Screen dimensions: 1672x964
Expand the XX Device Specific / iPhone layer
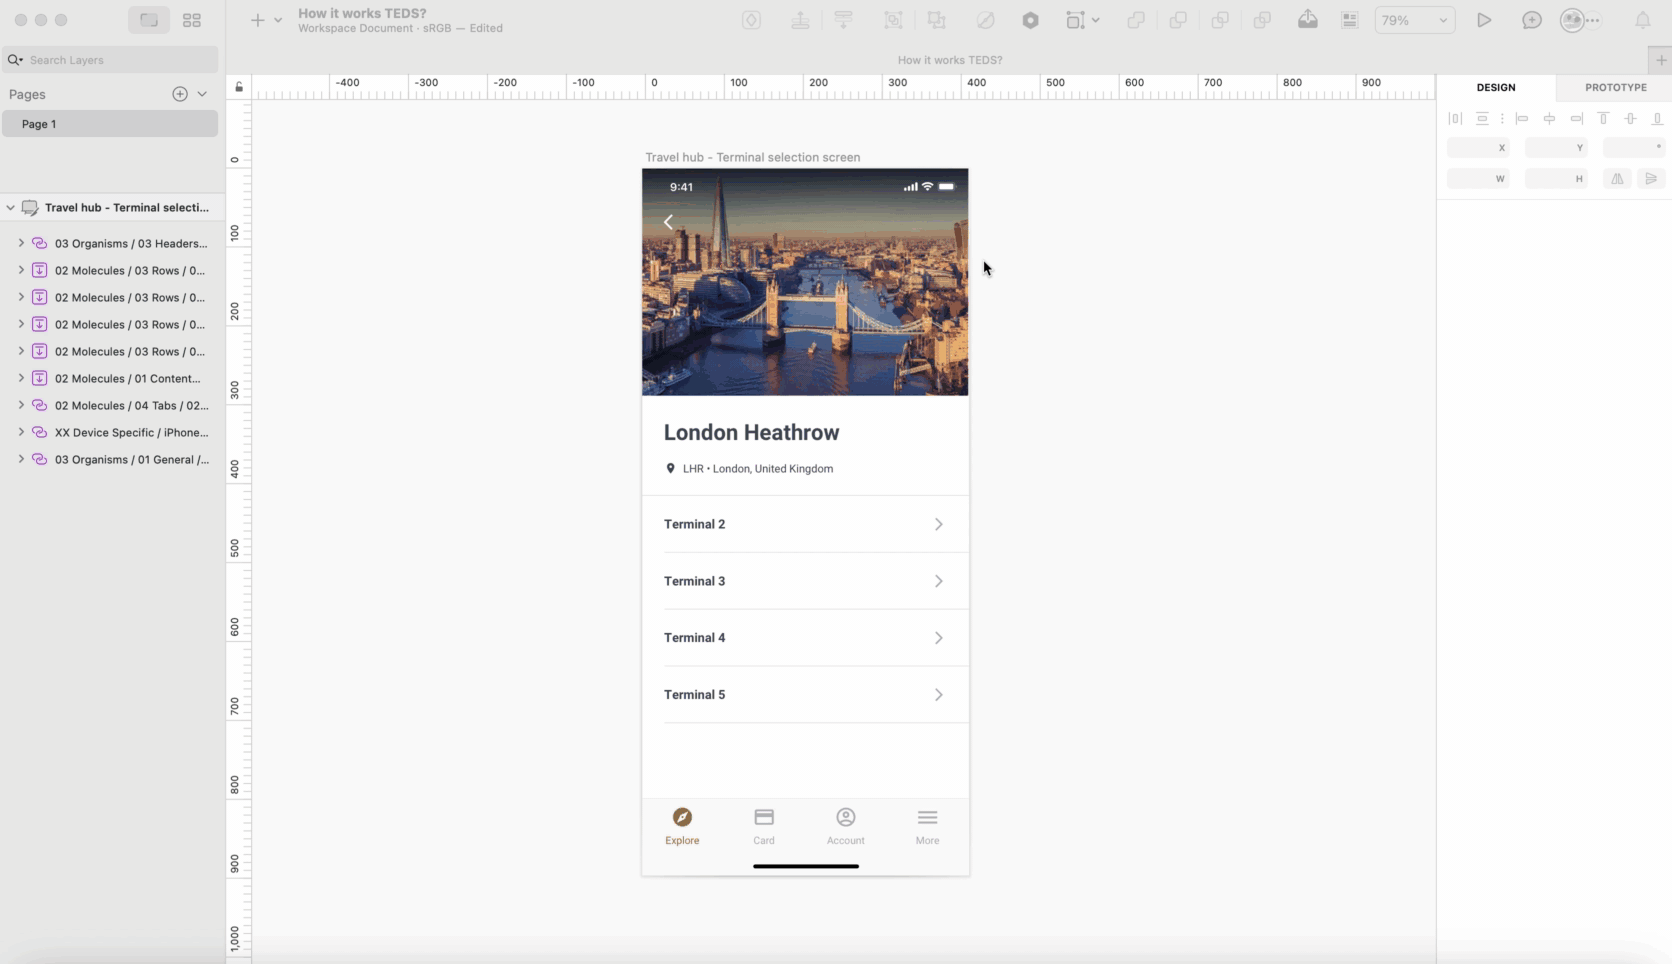click(21, 432)
